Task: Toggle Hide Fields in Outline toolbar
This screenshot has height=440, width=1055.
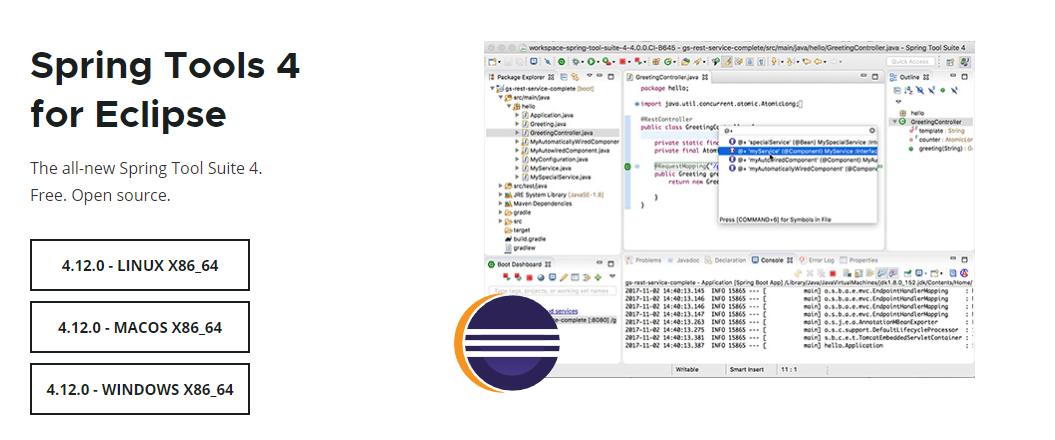Action: [x=920, y=90]
